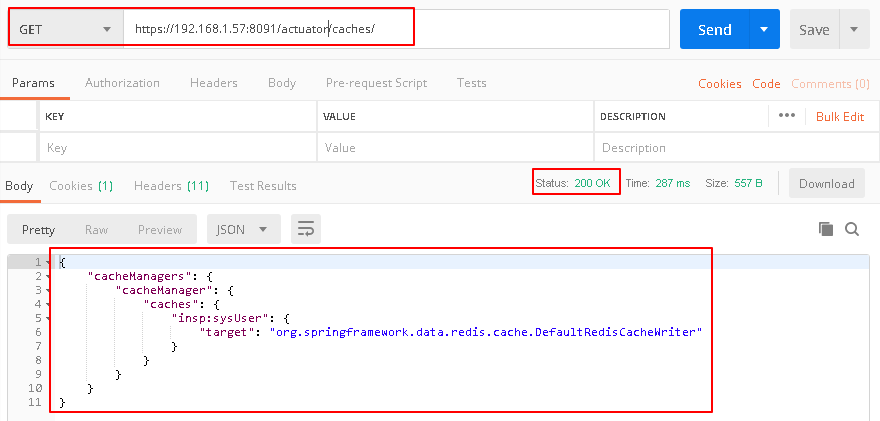This screenshot has height=421, width=880.
Task: Switch to the Authorization tab
Action: click(x=122, y=83)
